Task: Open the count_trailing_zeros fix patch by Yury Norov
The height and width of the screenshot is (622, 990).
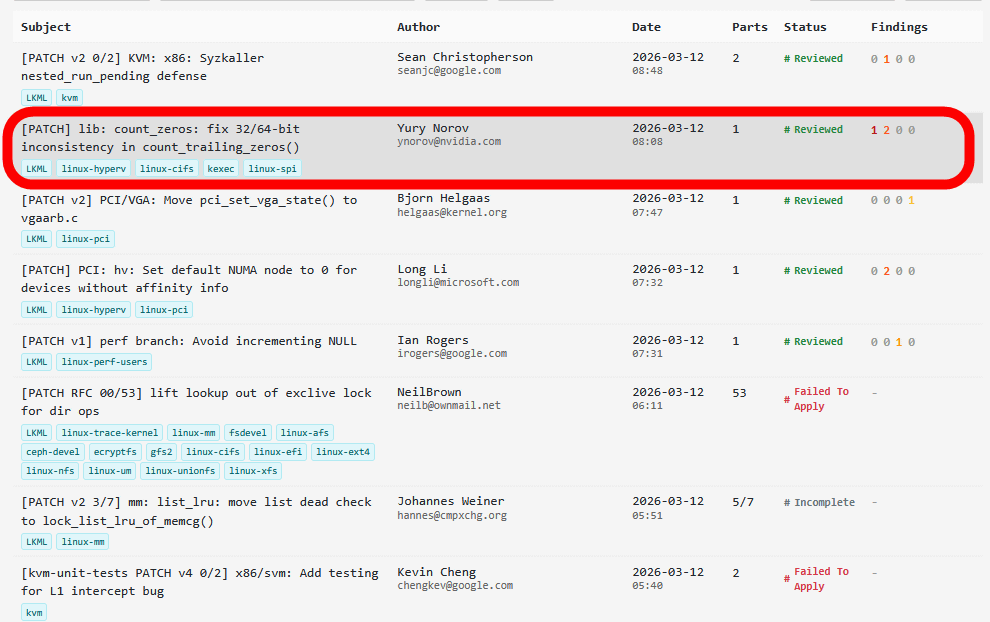Action: pos(160,138)
